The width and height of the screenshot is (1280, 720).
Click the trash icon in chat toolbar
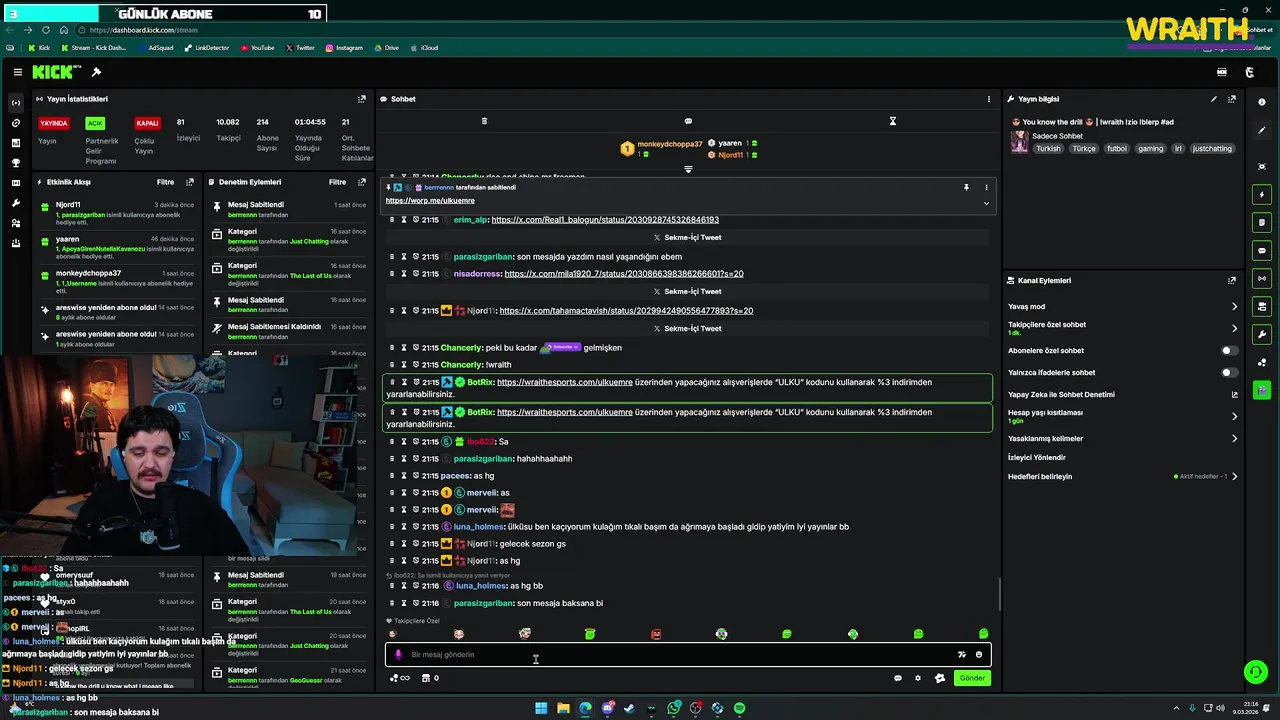[x=484, y=121]
